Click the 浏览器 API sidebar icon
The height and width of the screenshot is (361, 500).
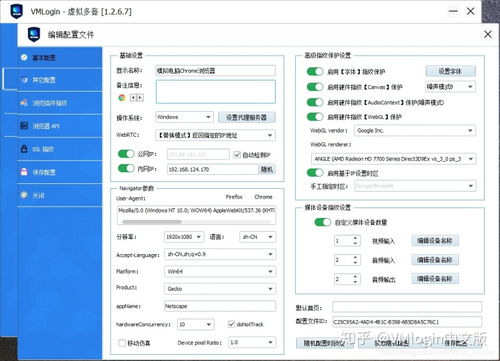click(24, 126)
